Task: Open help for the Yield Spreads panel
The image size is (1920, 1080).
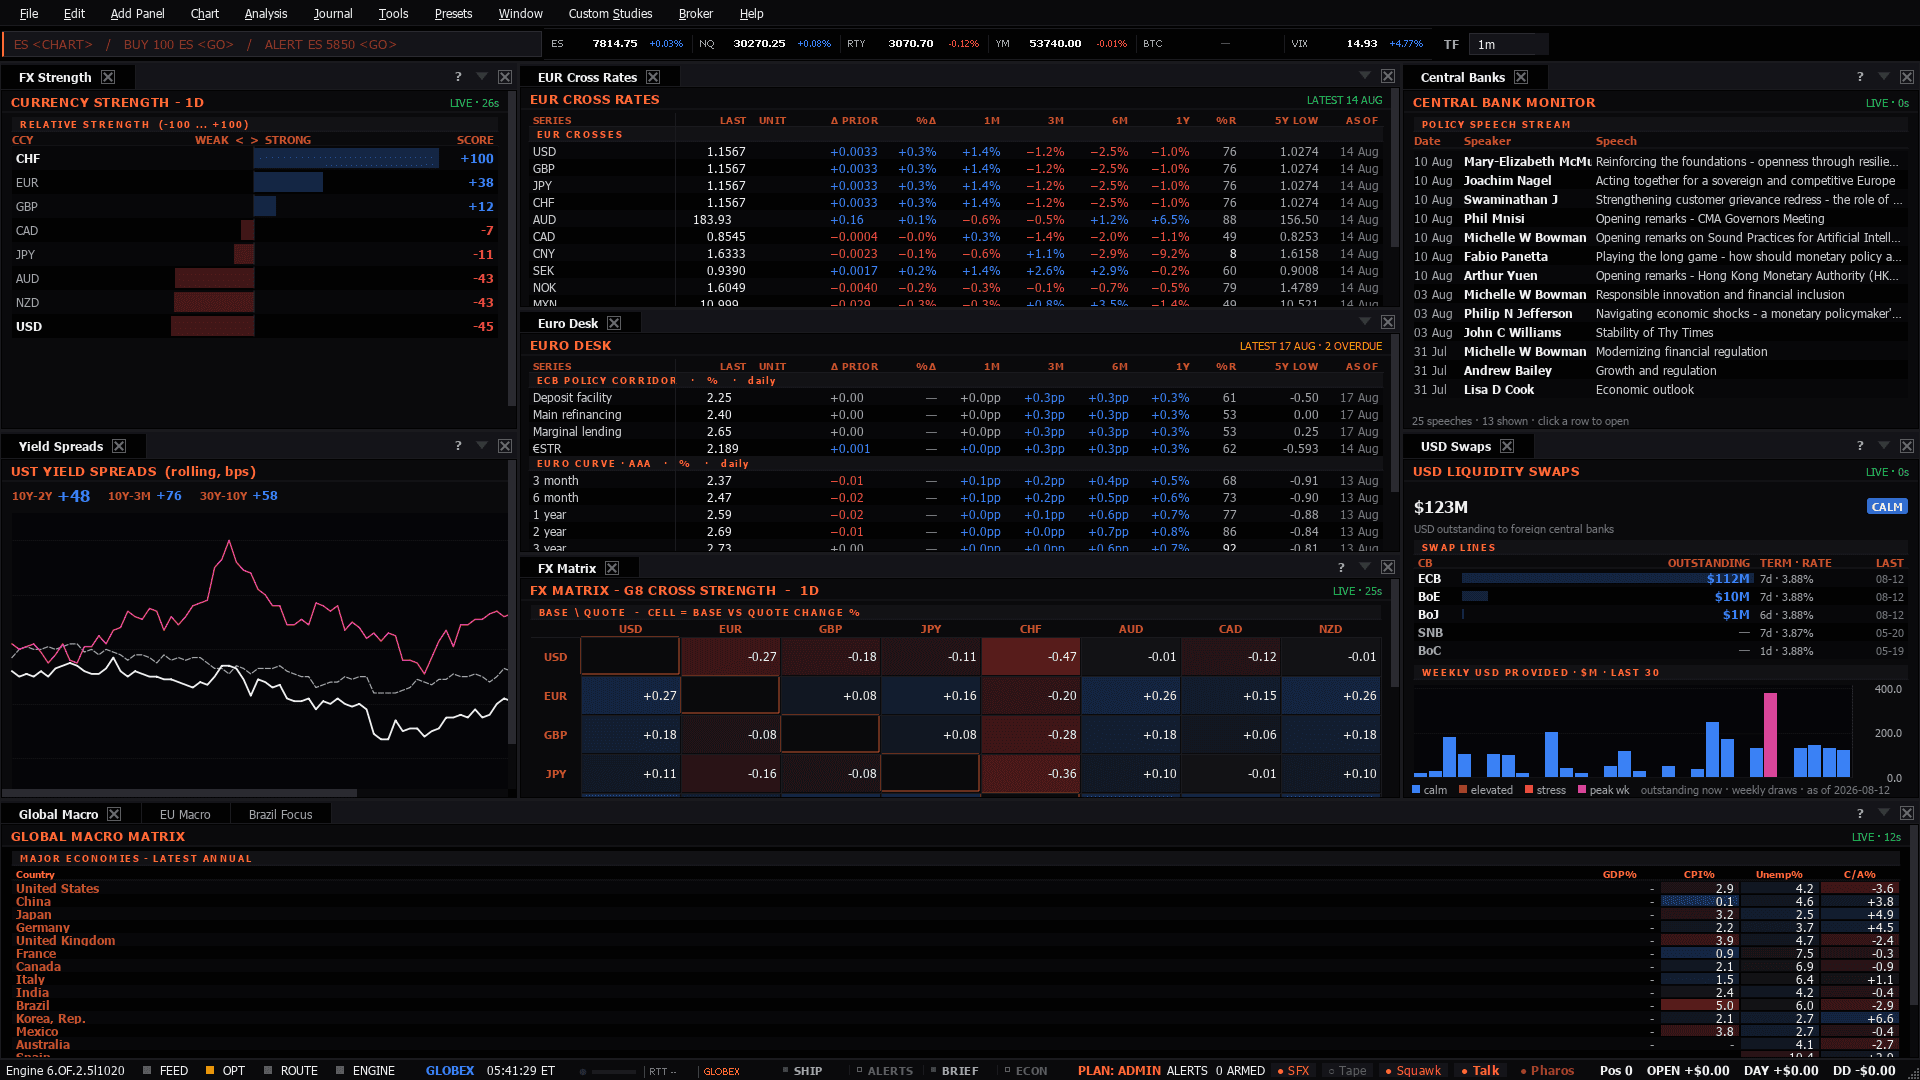Action: [x=458, y=446]
